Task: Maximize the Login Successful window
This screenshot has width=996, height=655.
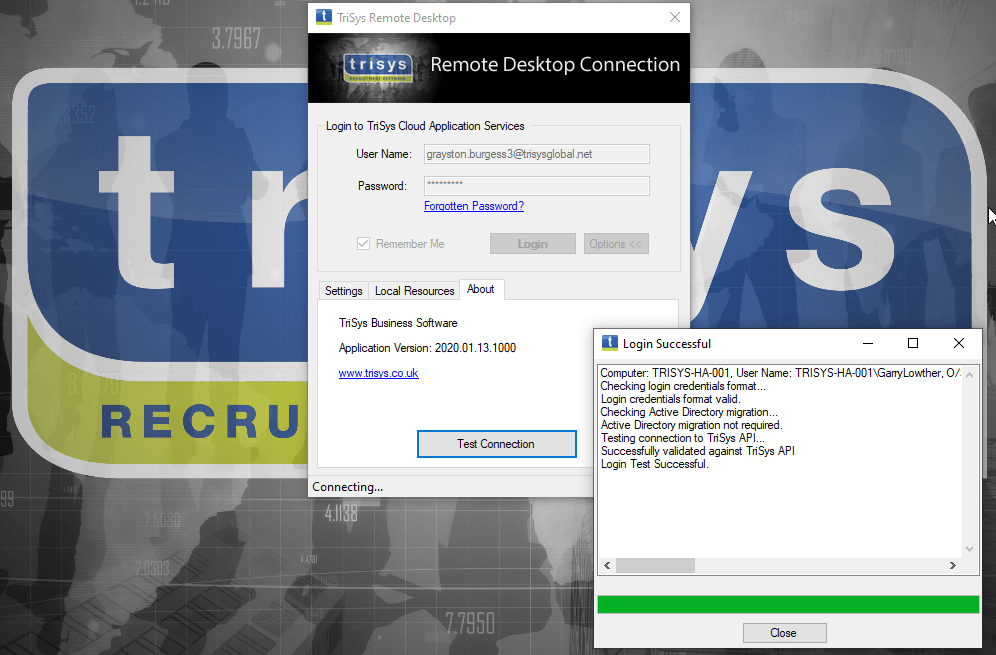Action: (913, 343)
